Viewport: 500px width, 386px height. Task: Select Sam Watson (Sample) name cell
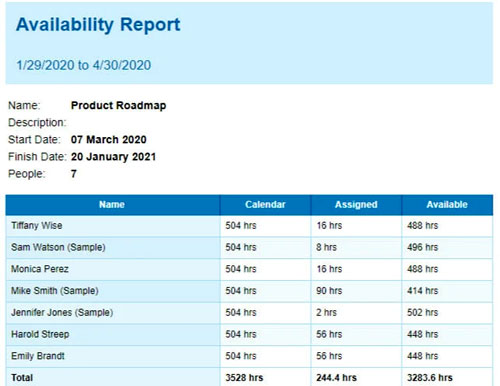click(58, 247)
